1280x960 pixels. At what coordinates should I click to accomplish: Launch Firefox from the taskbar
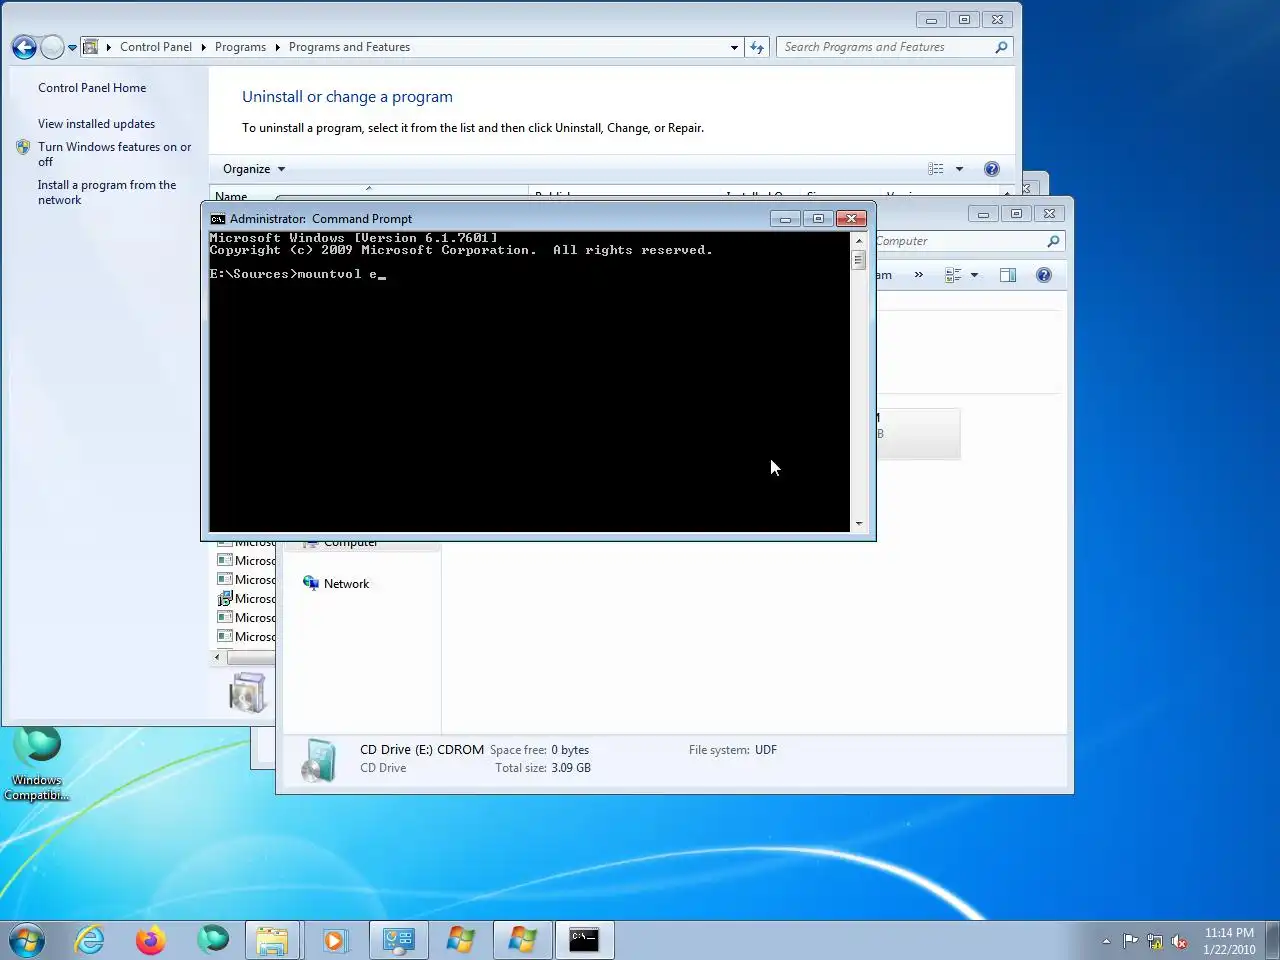click(x=151, y=940)
